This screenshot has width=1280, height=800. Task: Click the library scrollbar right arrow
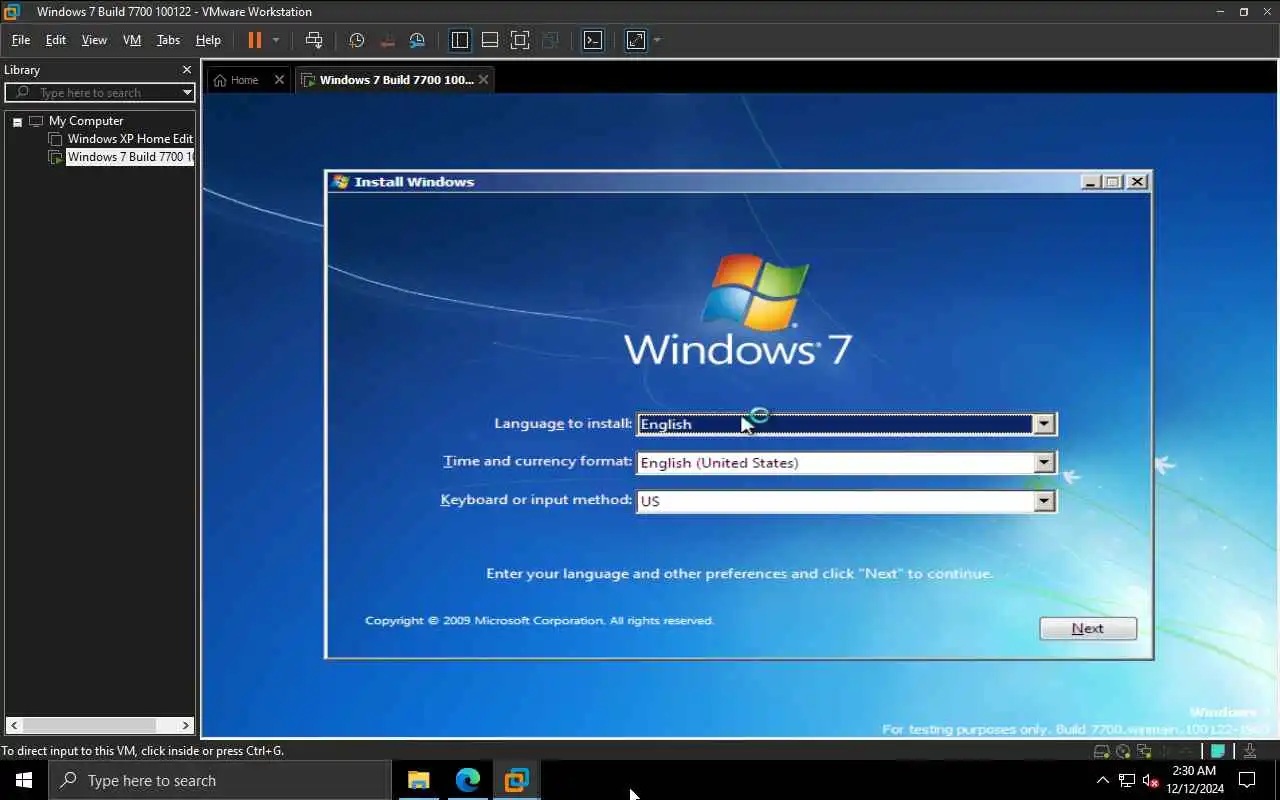click(x=186, y=725)
